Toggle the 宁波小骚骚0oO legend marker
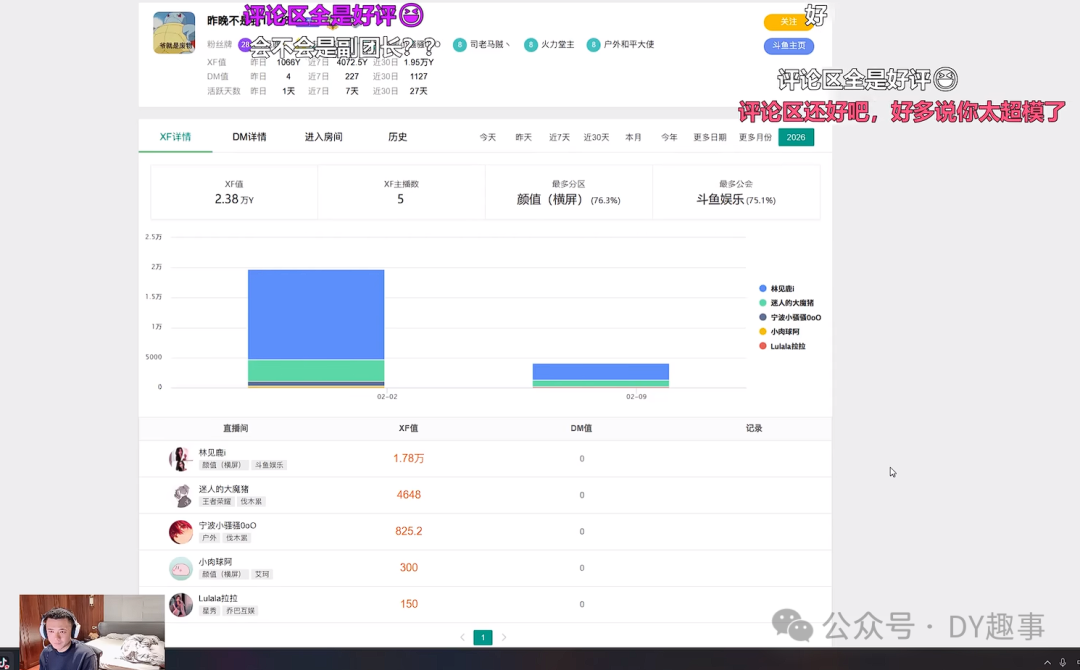1080x670 pixels. [x=762, y=317]
